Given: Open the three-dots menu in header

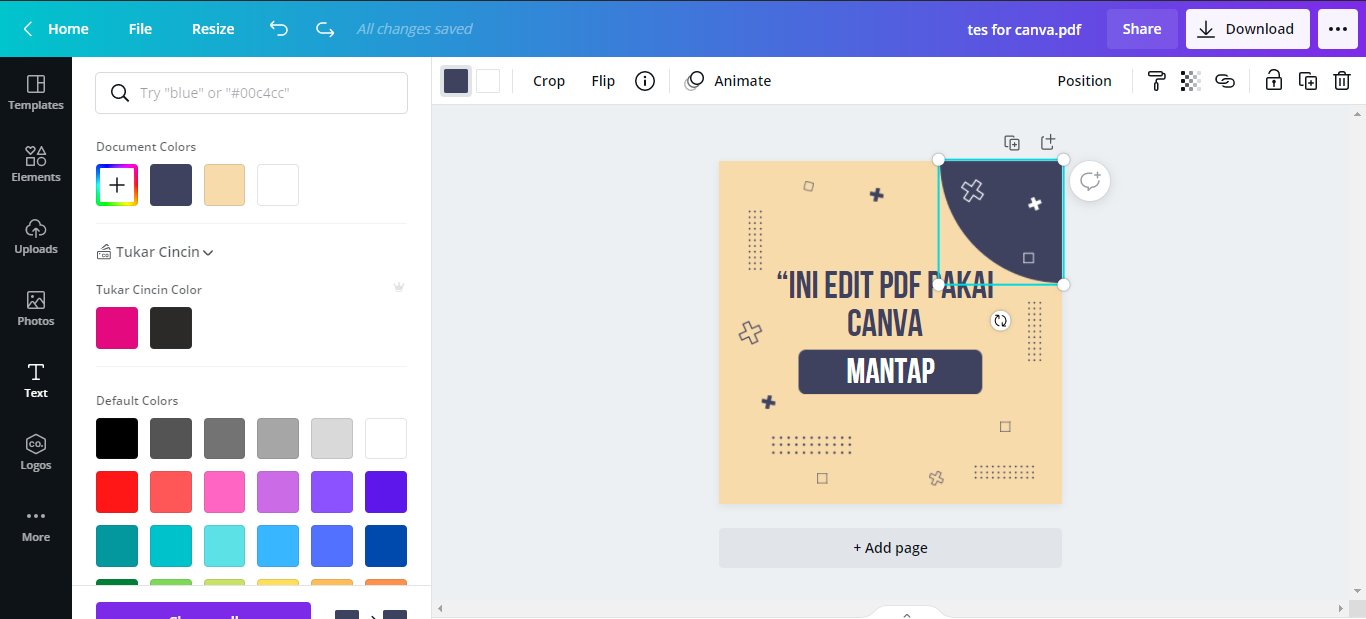Looking at the screenshot, I should pyautogui.click(x=1338, y=29).
